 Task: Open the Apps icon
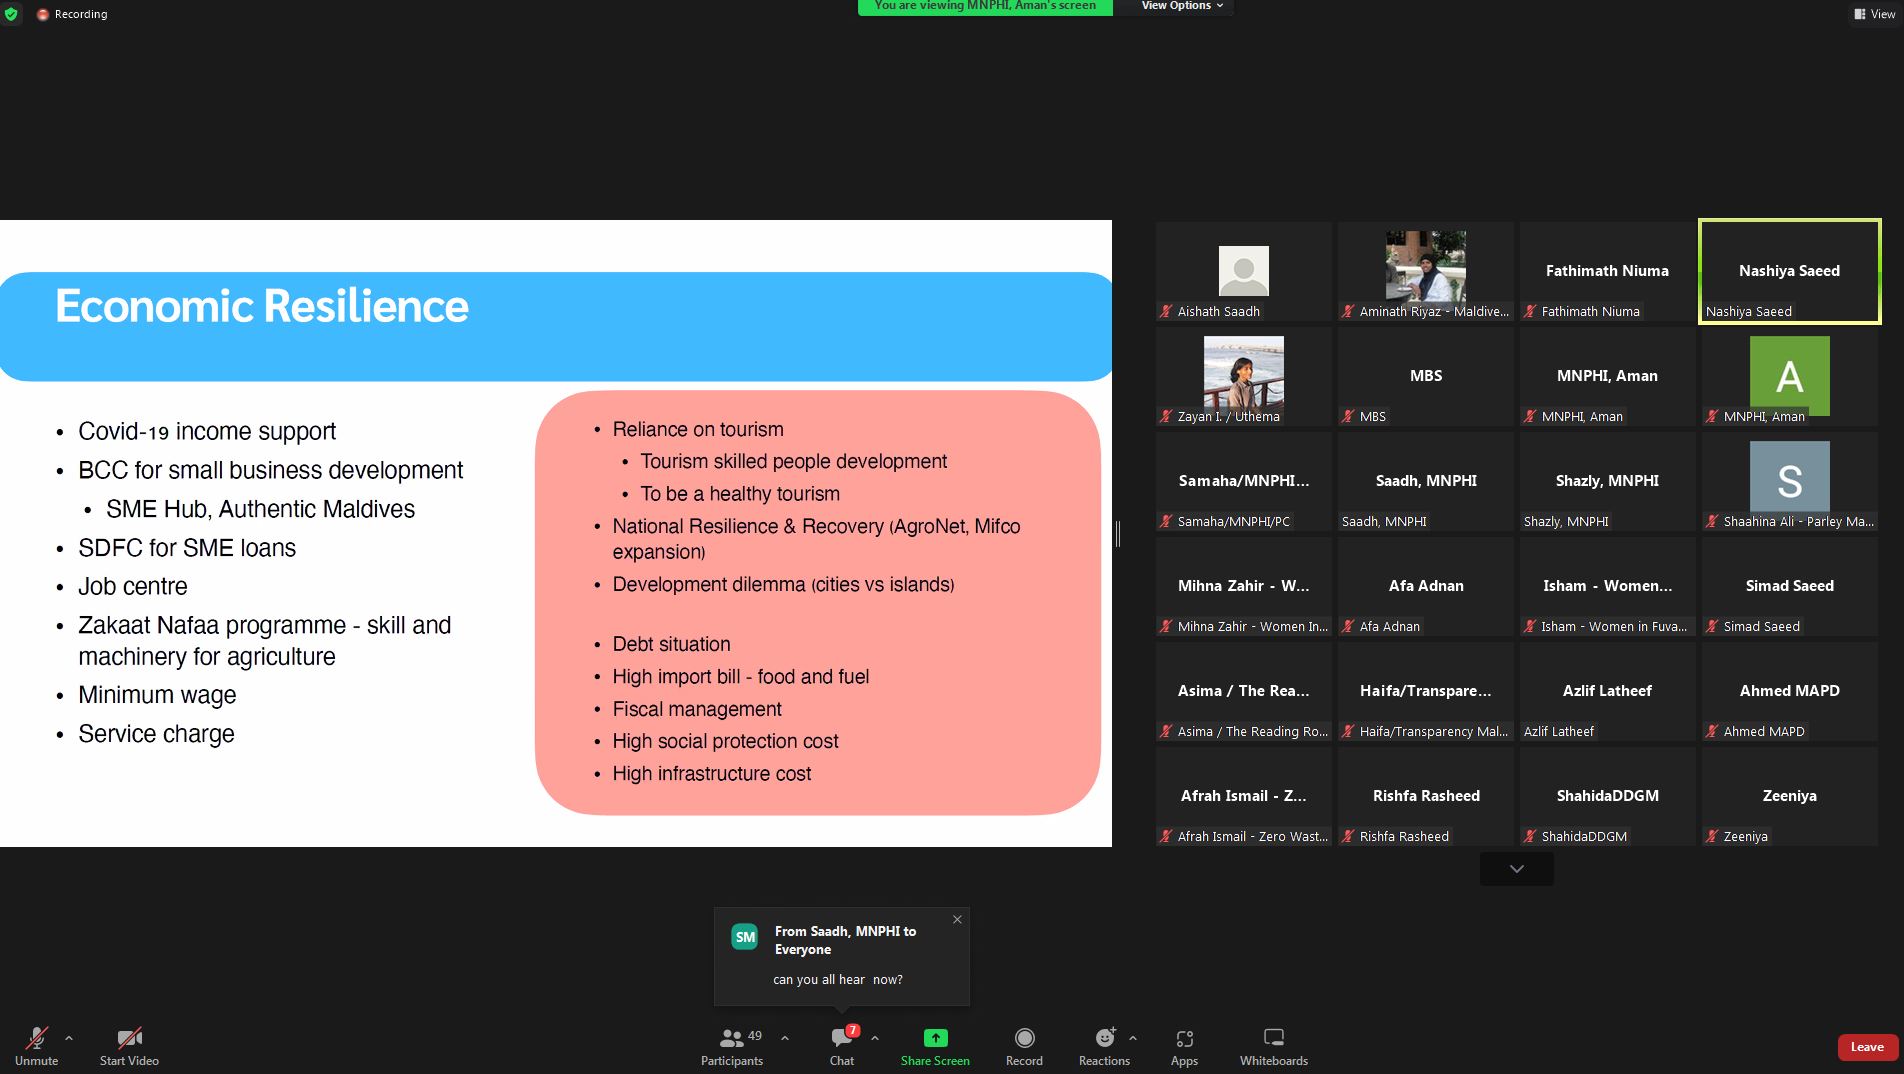coord(1184,1039)
